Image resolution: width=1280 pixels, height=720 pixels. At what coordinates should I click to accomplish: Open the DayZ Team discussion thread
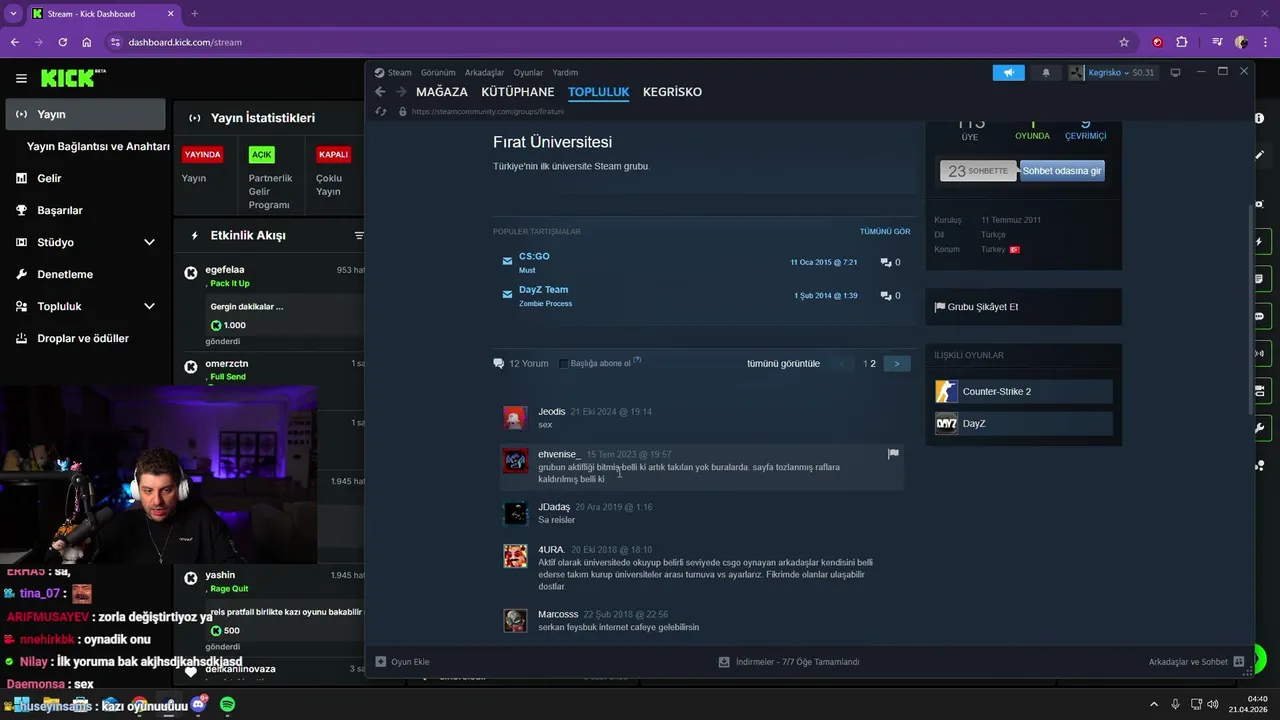(543, 289)
